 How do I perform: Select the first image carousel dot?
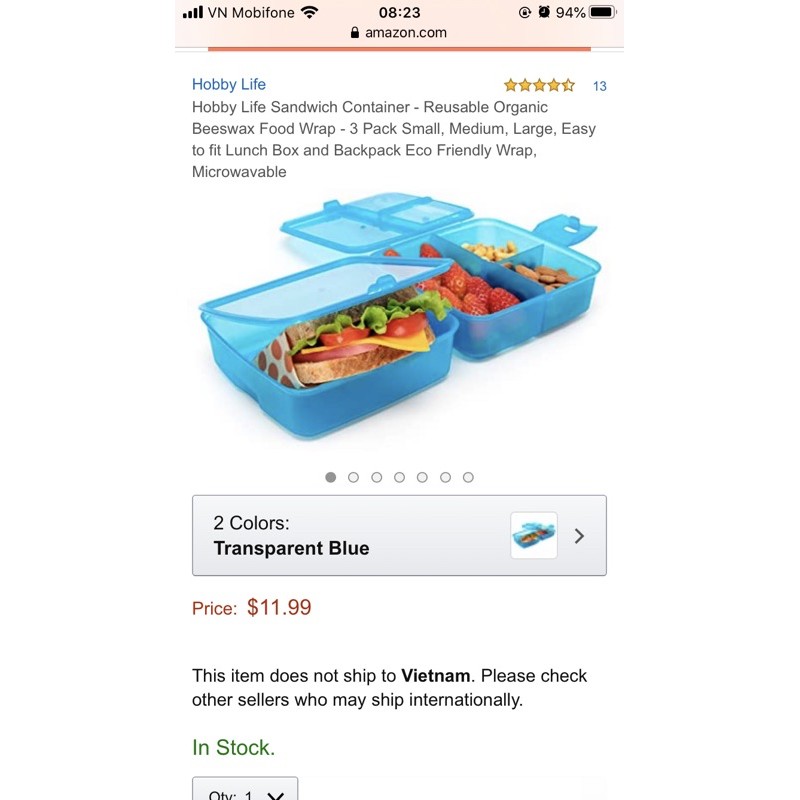click(331, 477)
